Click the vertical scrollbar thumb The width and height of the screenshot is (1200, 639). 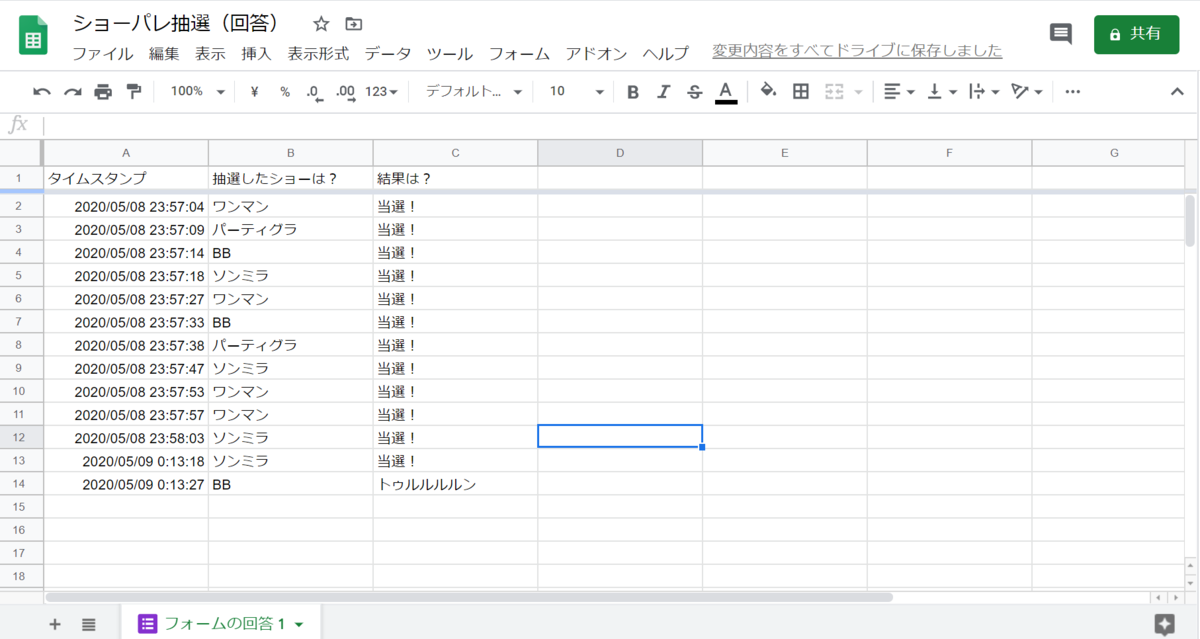(x=1190, y=220)
